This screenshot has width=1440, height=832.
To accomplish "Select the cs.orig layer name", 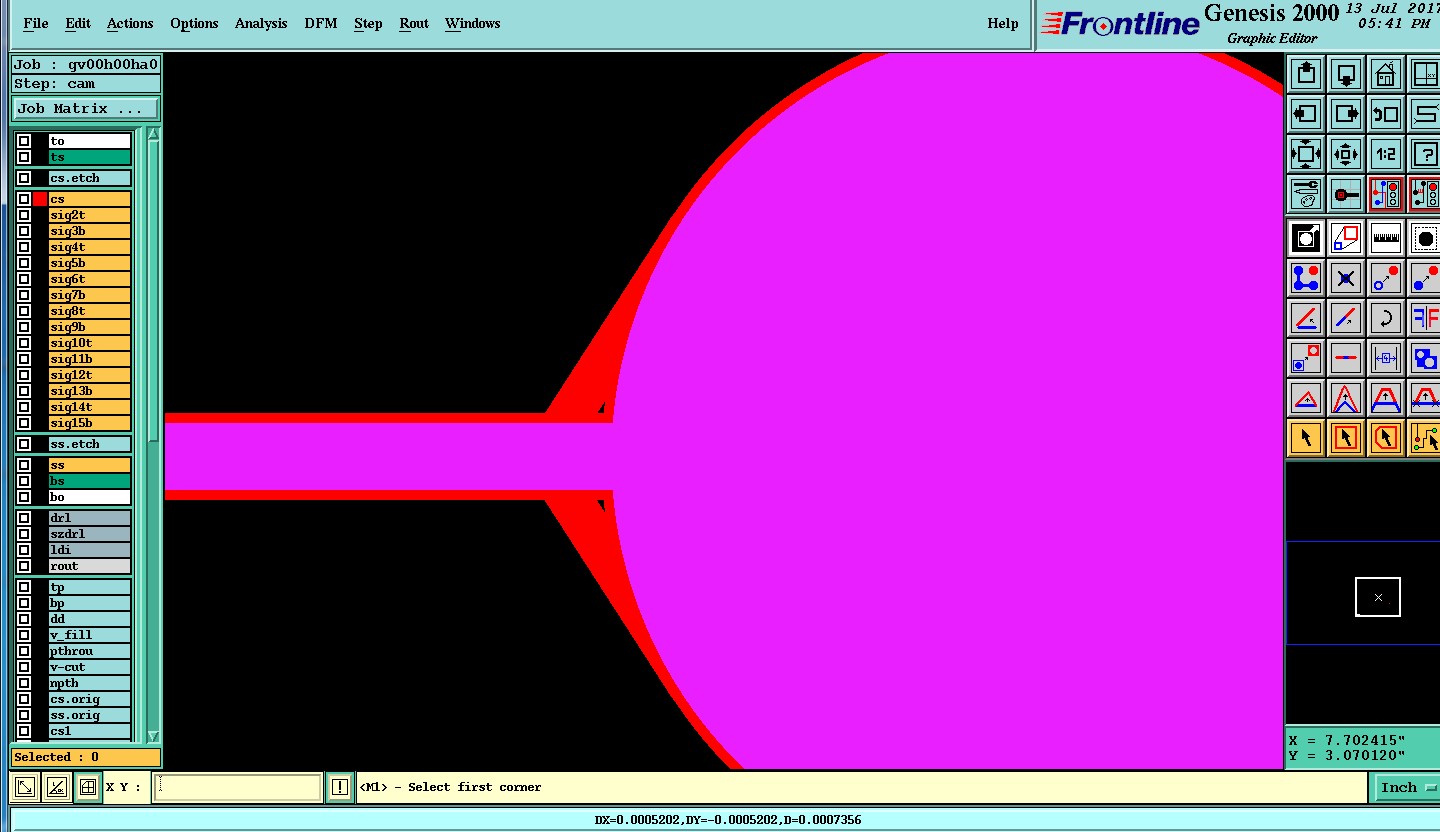I will [90, 699].
